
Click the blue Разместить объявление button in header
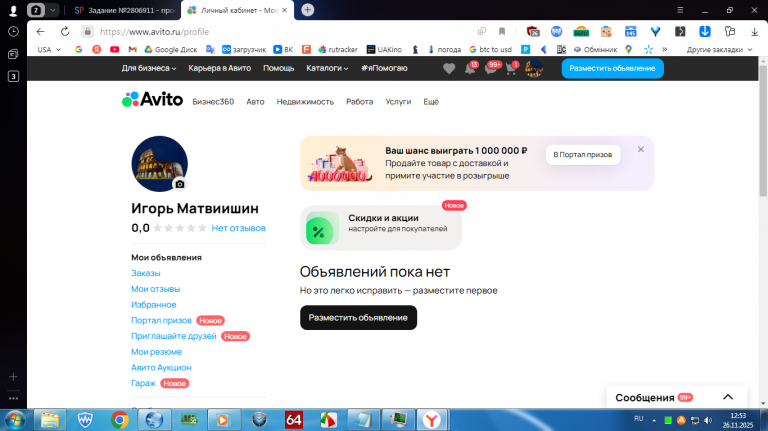[x=612, y=68]
